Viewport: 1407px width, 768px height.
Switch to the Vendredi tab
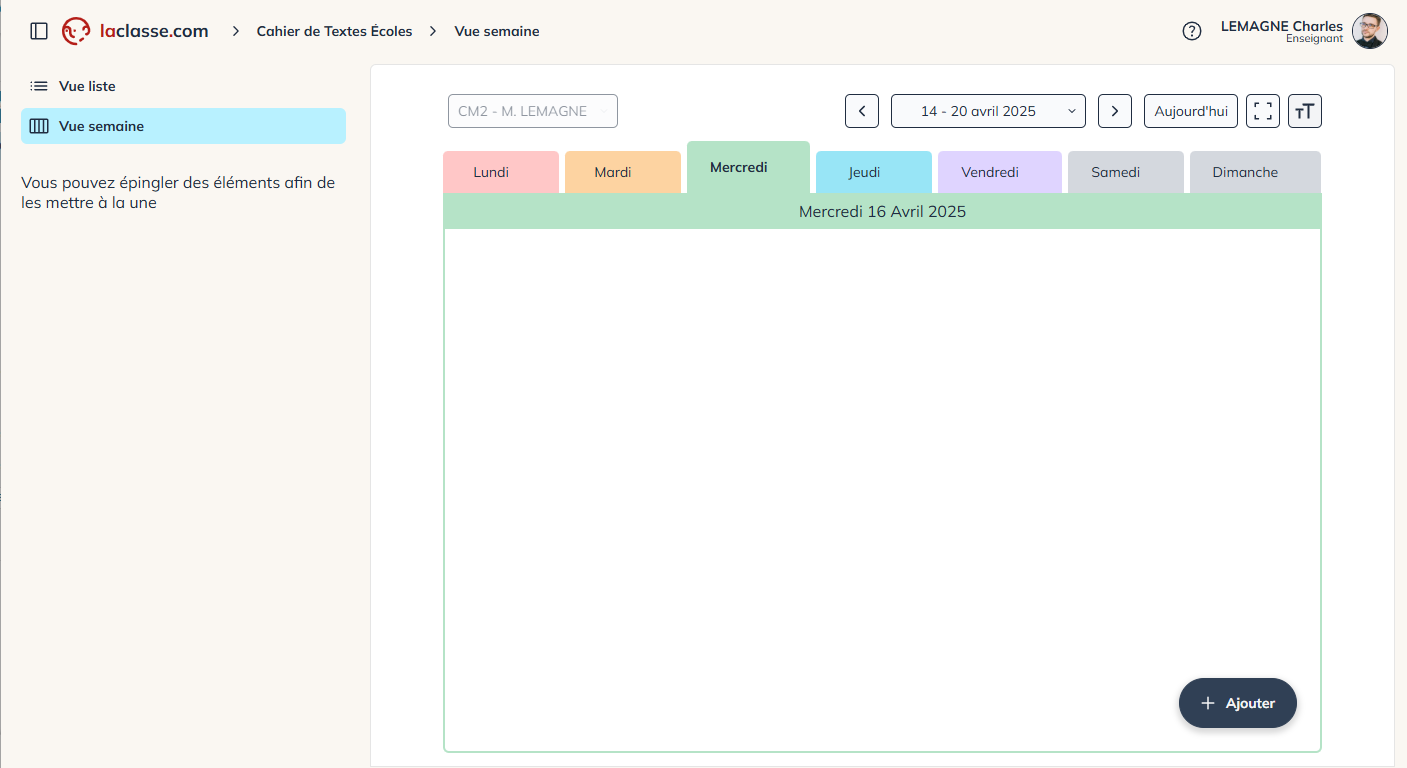point(990,172)
